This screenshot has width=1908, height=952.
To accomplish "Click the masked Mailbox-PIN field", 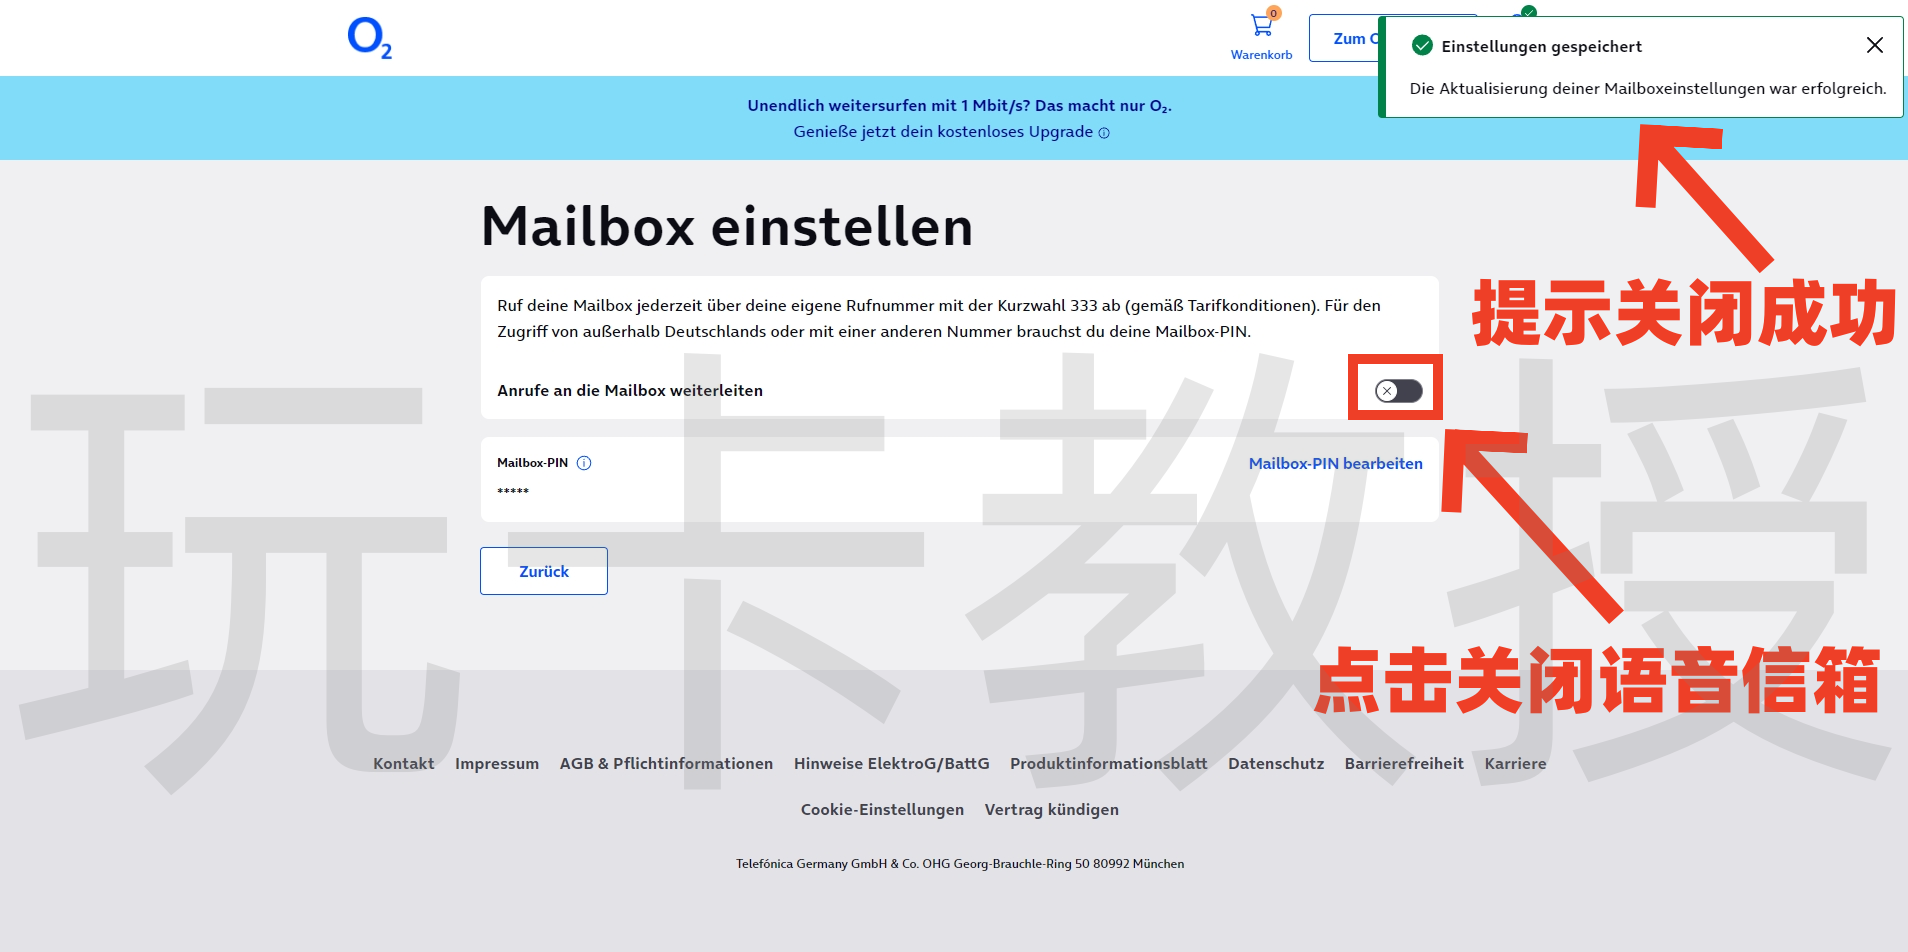I will [512, 491].
